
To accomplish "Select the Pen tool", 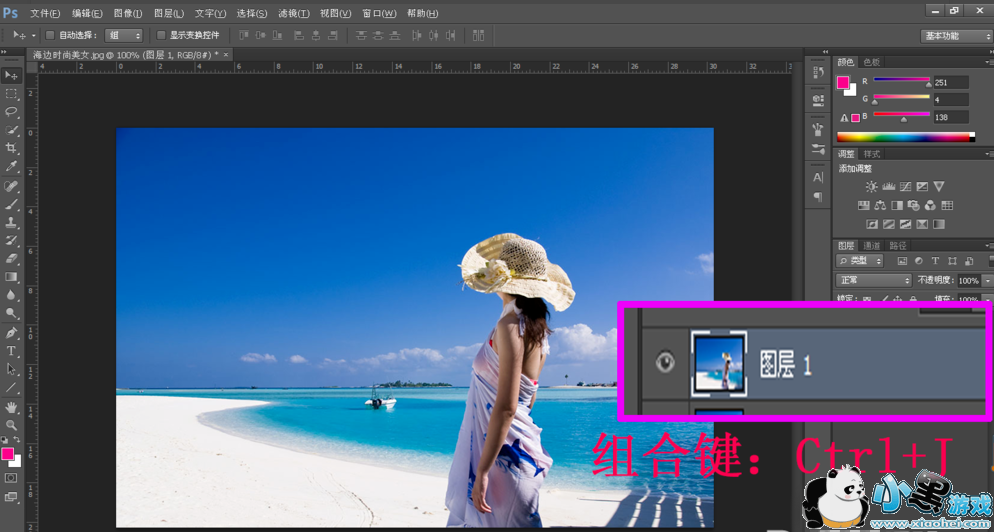I will pos(12,333).
